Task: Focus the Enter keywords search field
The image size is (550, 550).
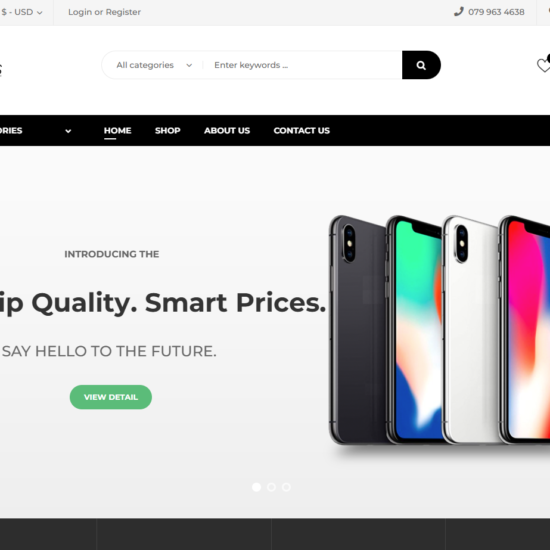Action: tap(303, 65)
